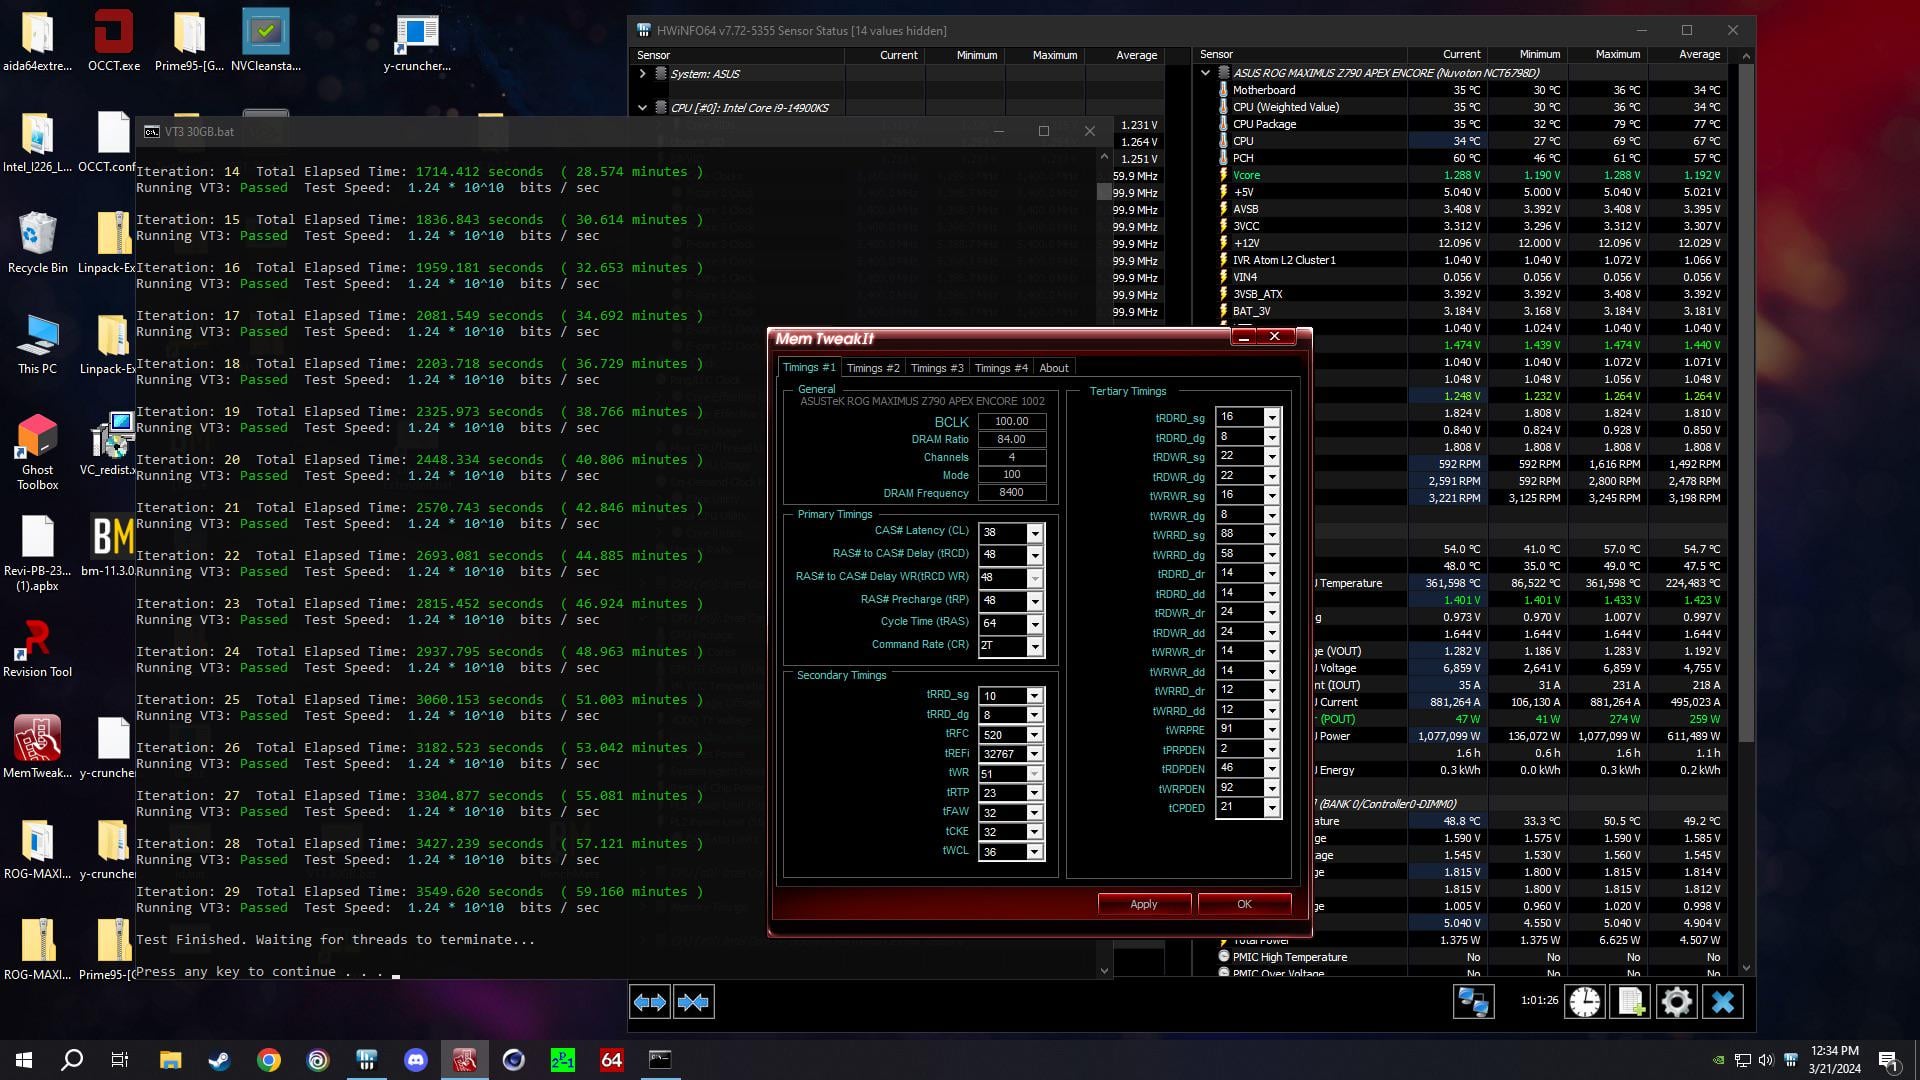Viewport: 1920px width, 1080px height.
Task: Open the Windows Start menu
Action: [x=24, y=1060]
